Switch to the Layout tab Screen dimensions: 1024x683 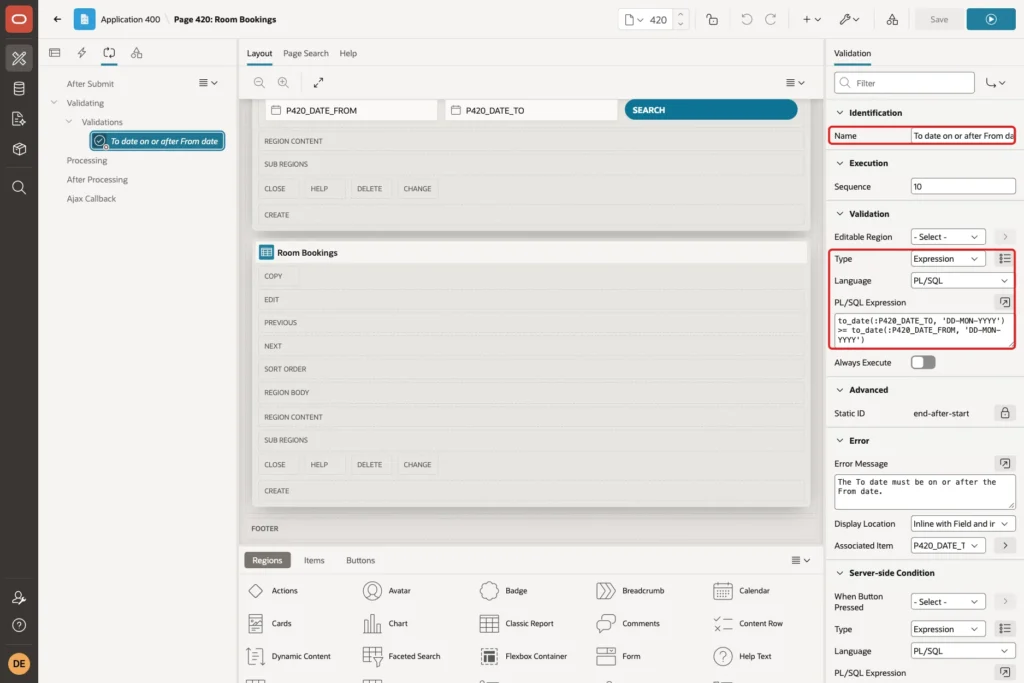(x=259, y=53)
